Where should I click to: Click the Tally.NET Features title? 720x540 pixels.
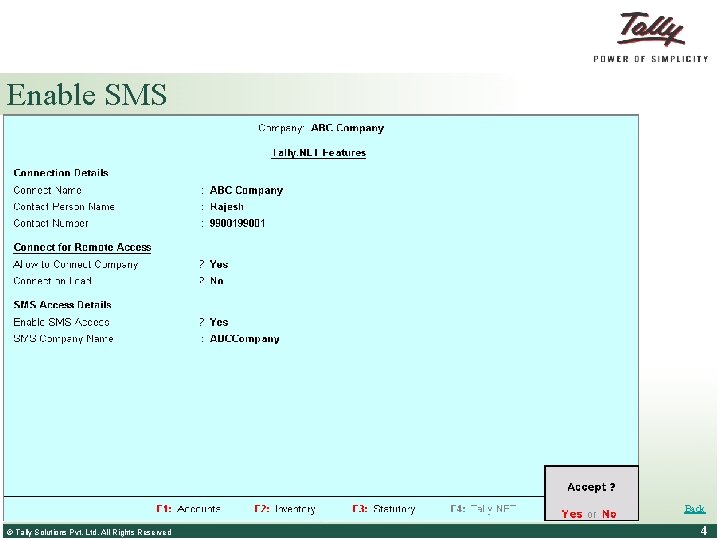click(x=319, y=152)
